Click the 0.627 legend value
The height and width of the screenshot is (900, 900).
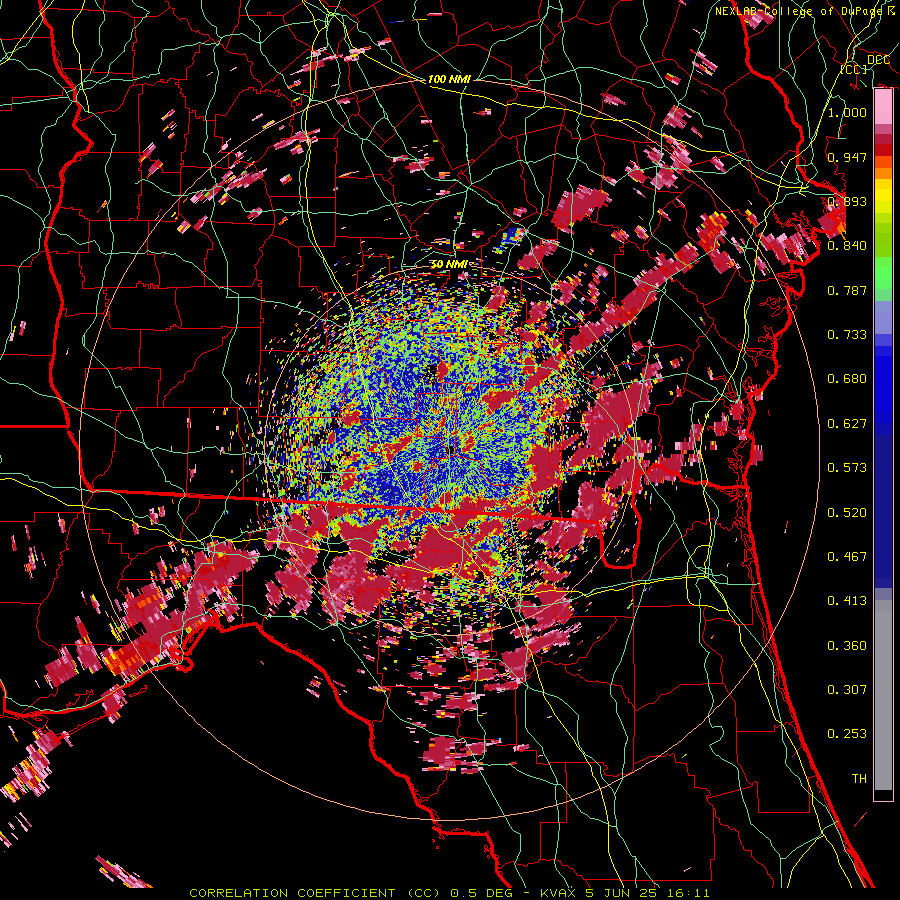847,424
